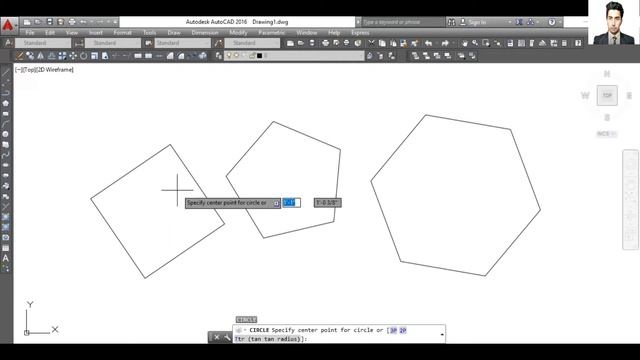The height and width of the screenshot is (360, 640).
Task: Expand the command line history arrow
Action: point(442,334)
